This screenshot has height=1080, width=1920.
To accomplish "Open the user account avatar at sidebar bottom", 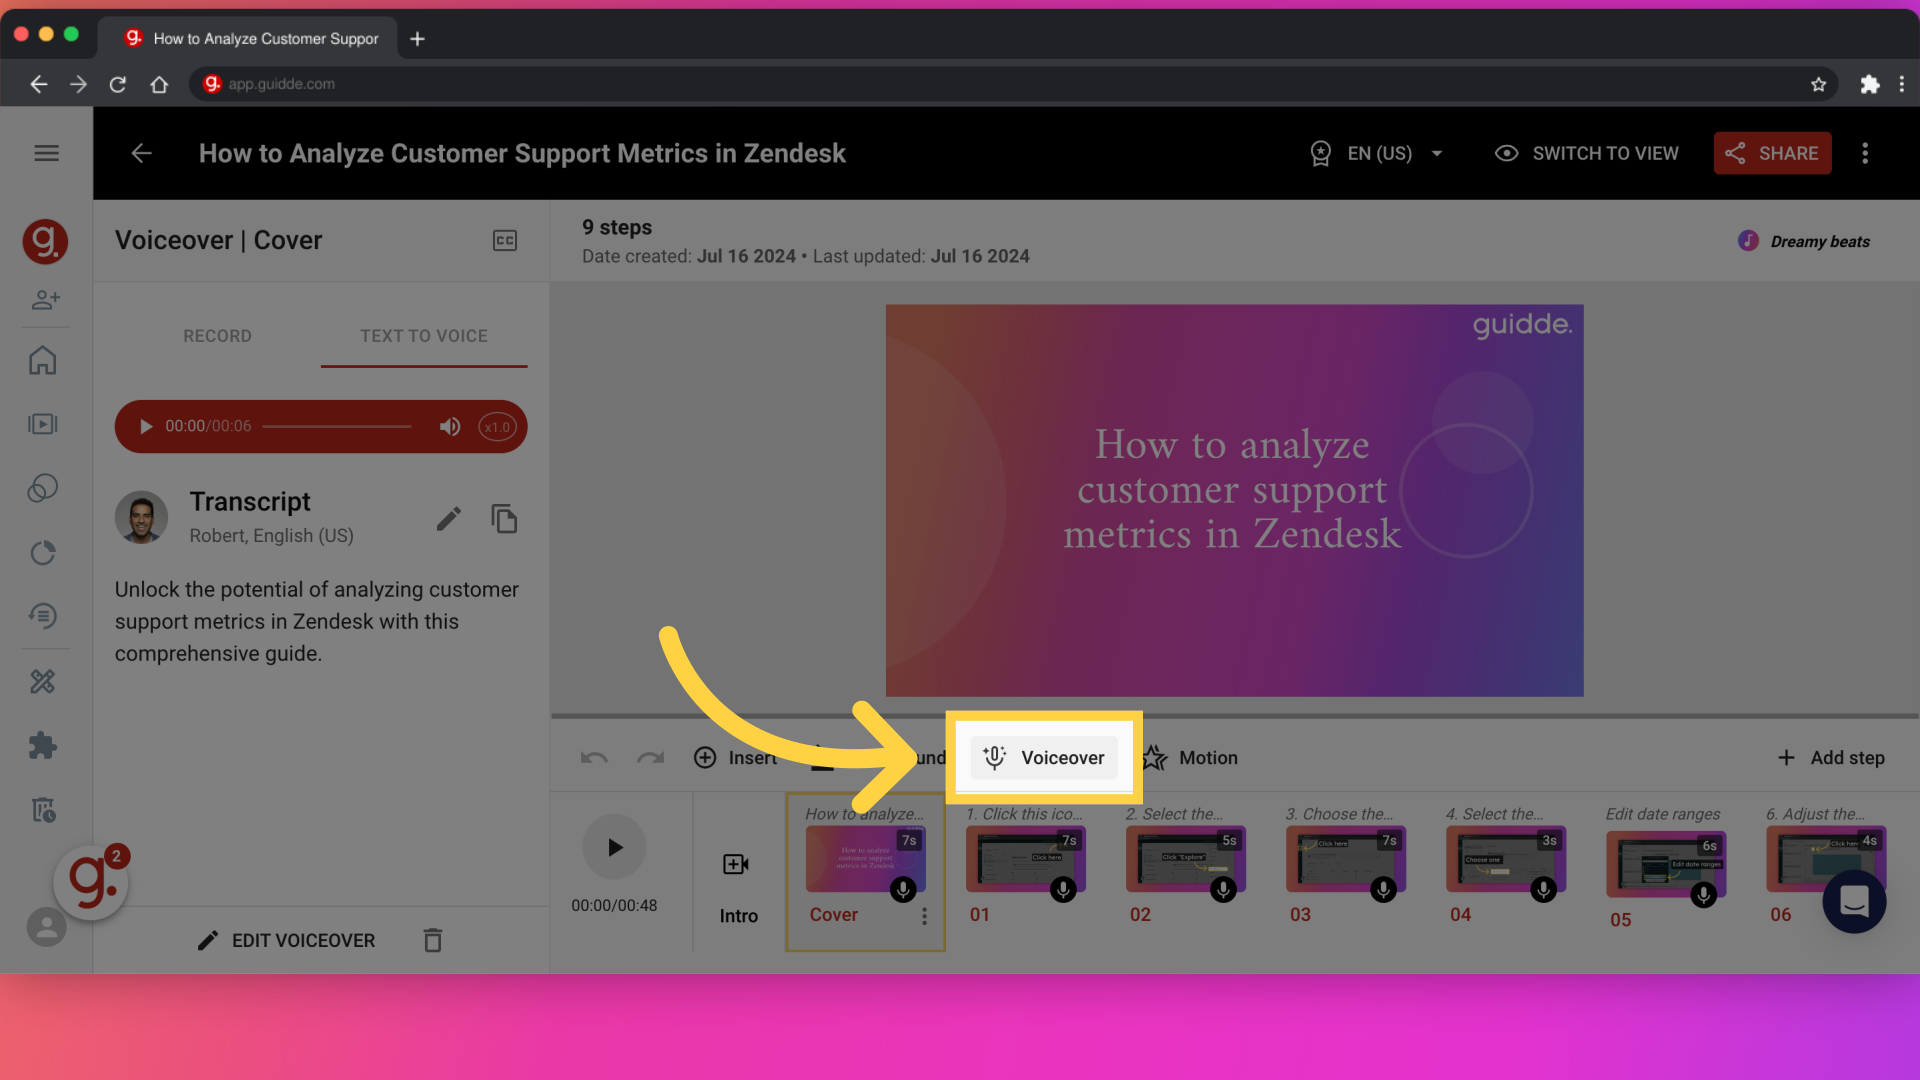I will (x=46, y=927).
